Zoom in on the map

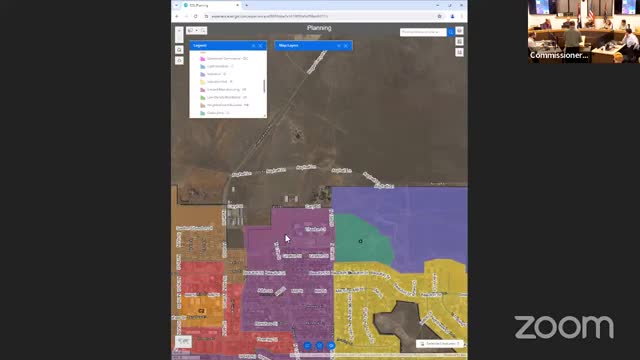tap(179, 31)
